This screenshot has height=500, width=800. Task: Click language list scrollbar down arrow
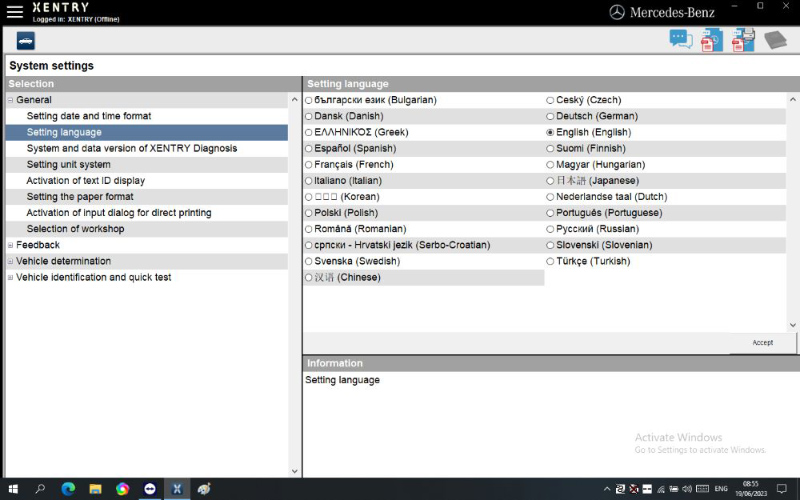(x=793, y=325)
